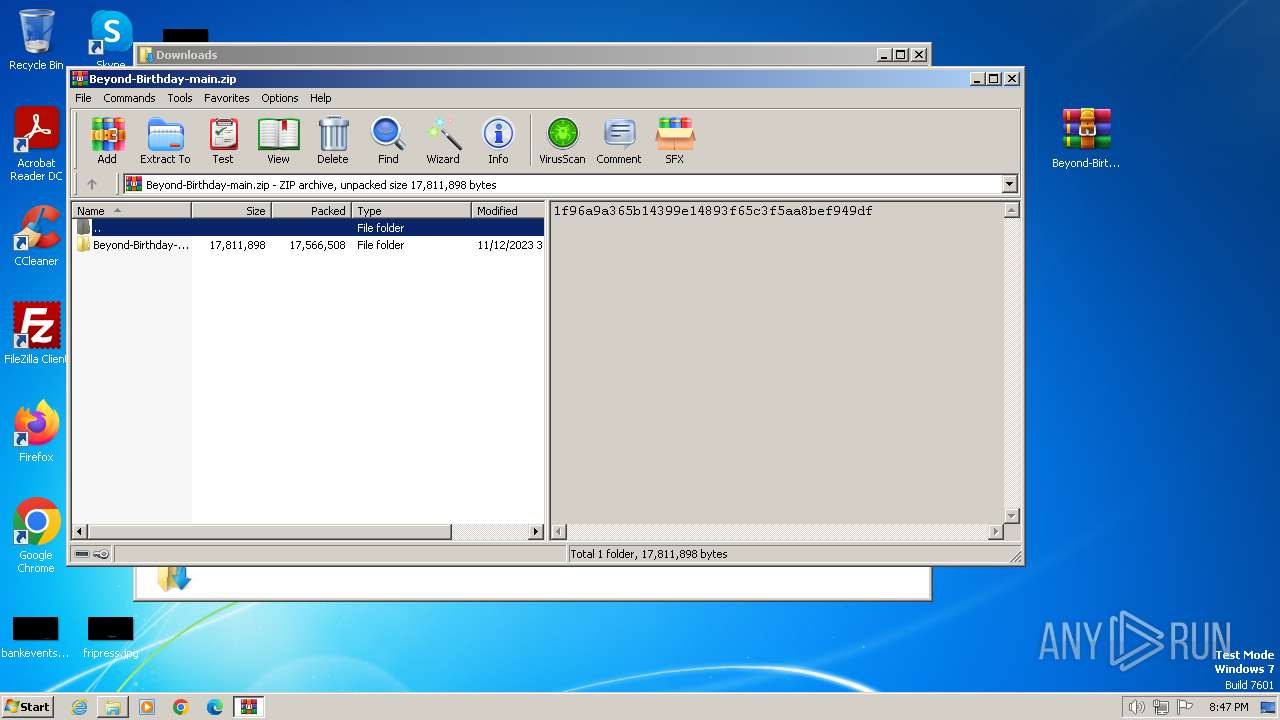The width and height of the screenshot is (1280, 720).
Task: Open the archive Comment tool
Action: 619,140
